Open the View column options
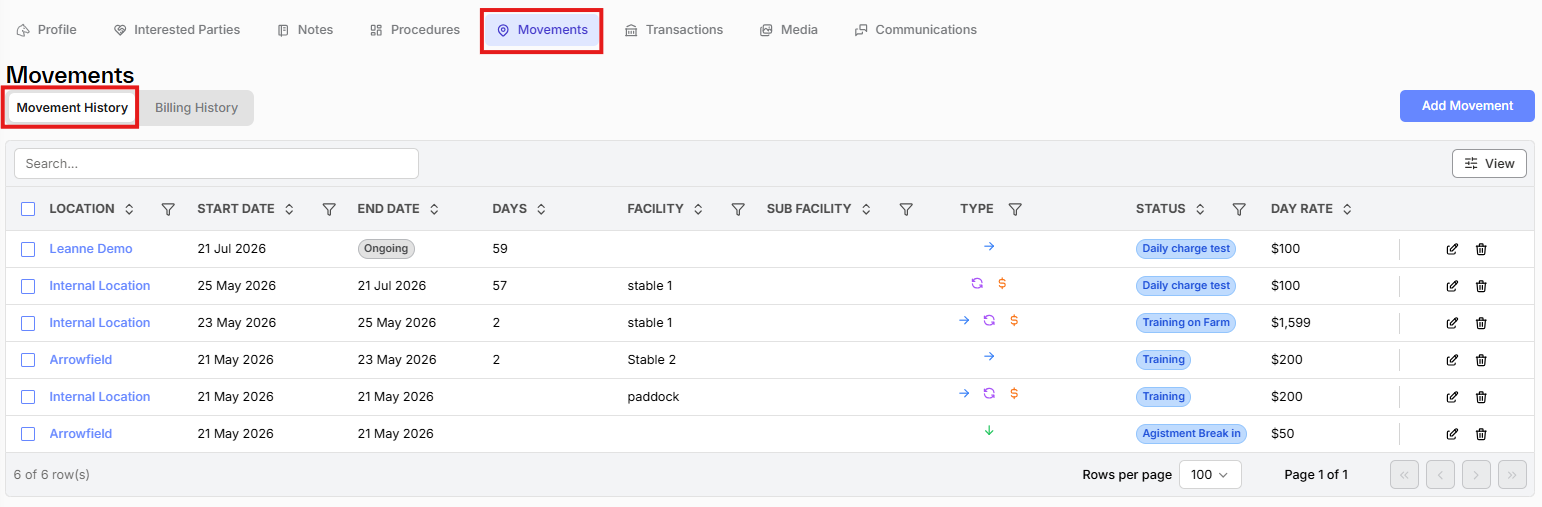The width and height of the screenshot is (1542, 507). [1489, 163]
